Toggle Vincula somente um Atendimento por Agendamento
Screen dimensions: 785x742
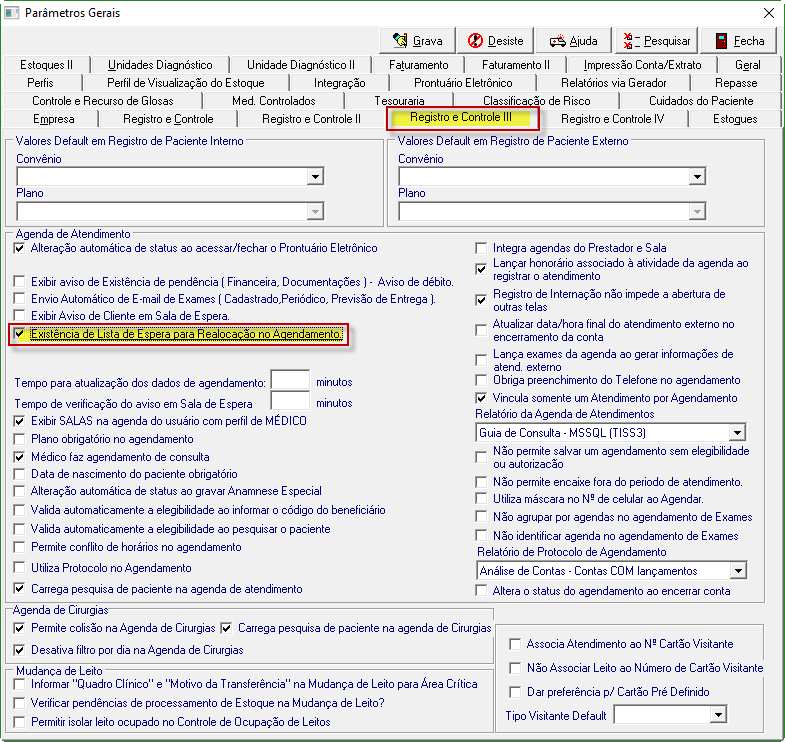point(481,399)
